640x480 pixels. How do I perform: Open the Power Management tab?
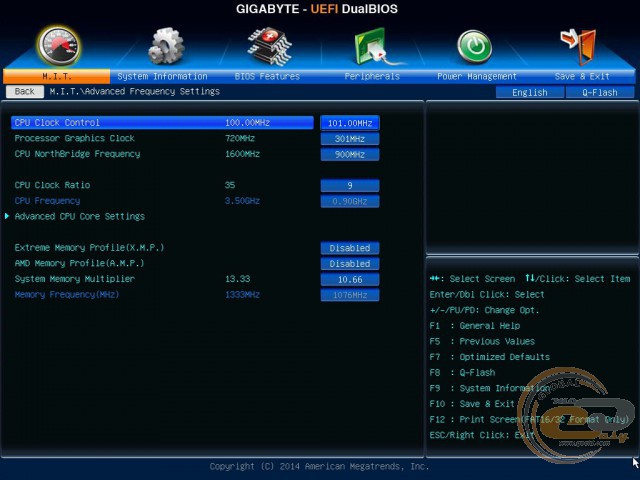(477, 76)
